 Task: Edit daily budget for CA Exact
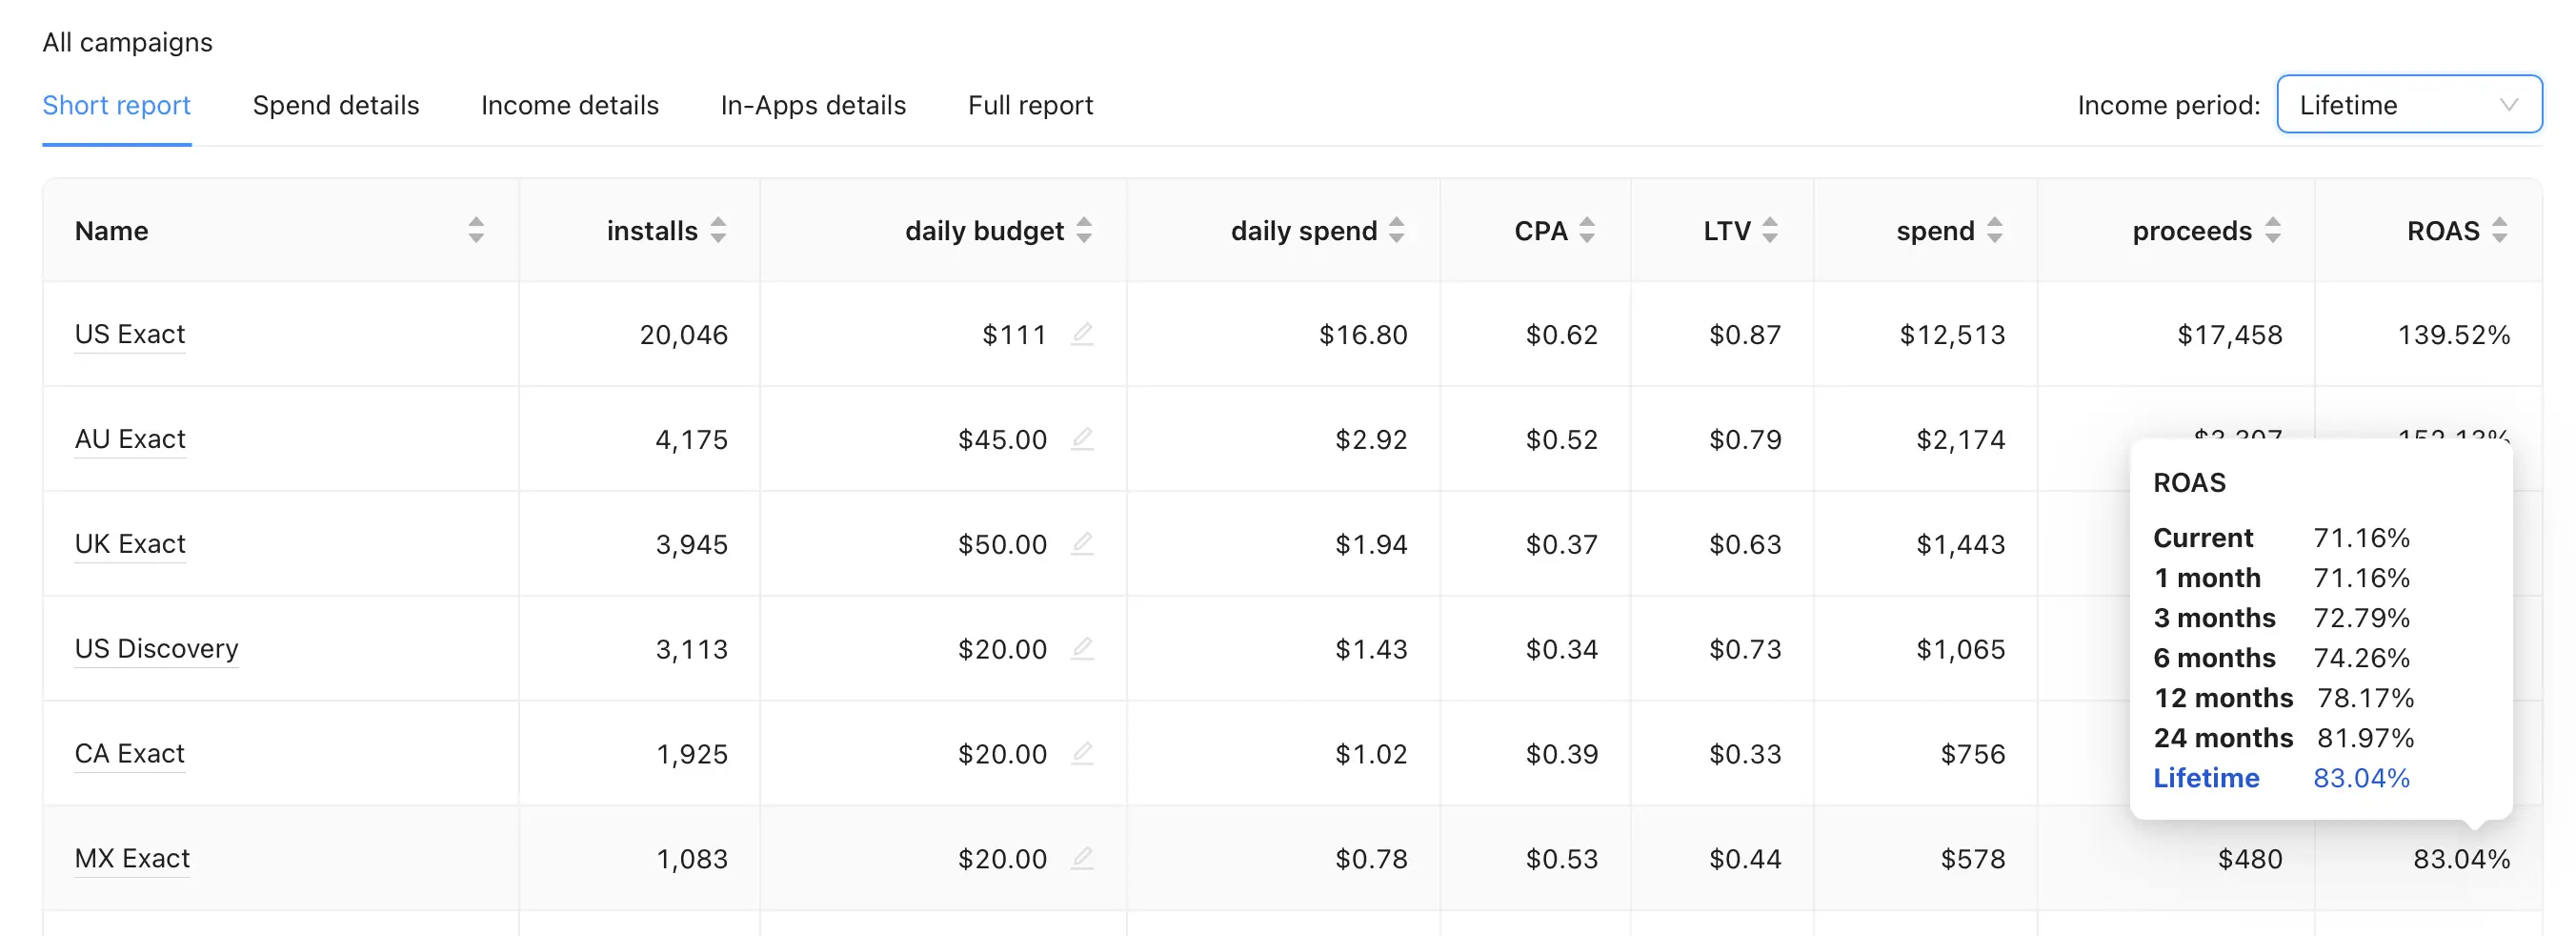1082,753
